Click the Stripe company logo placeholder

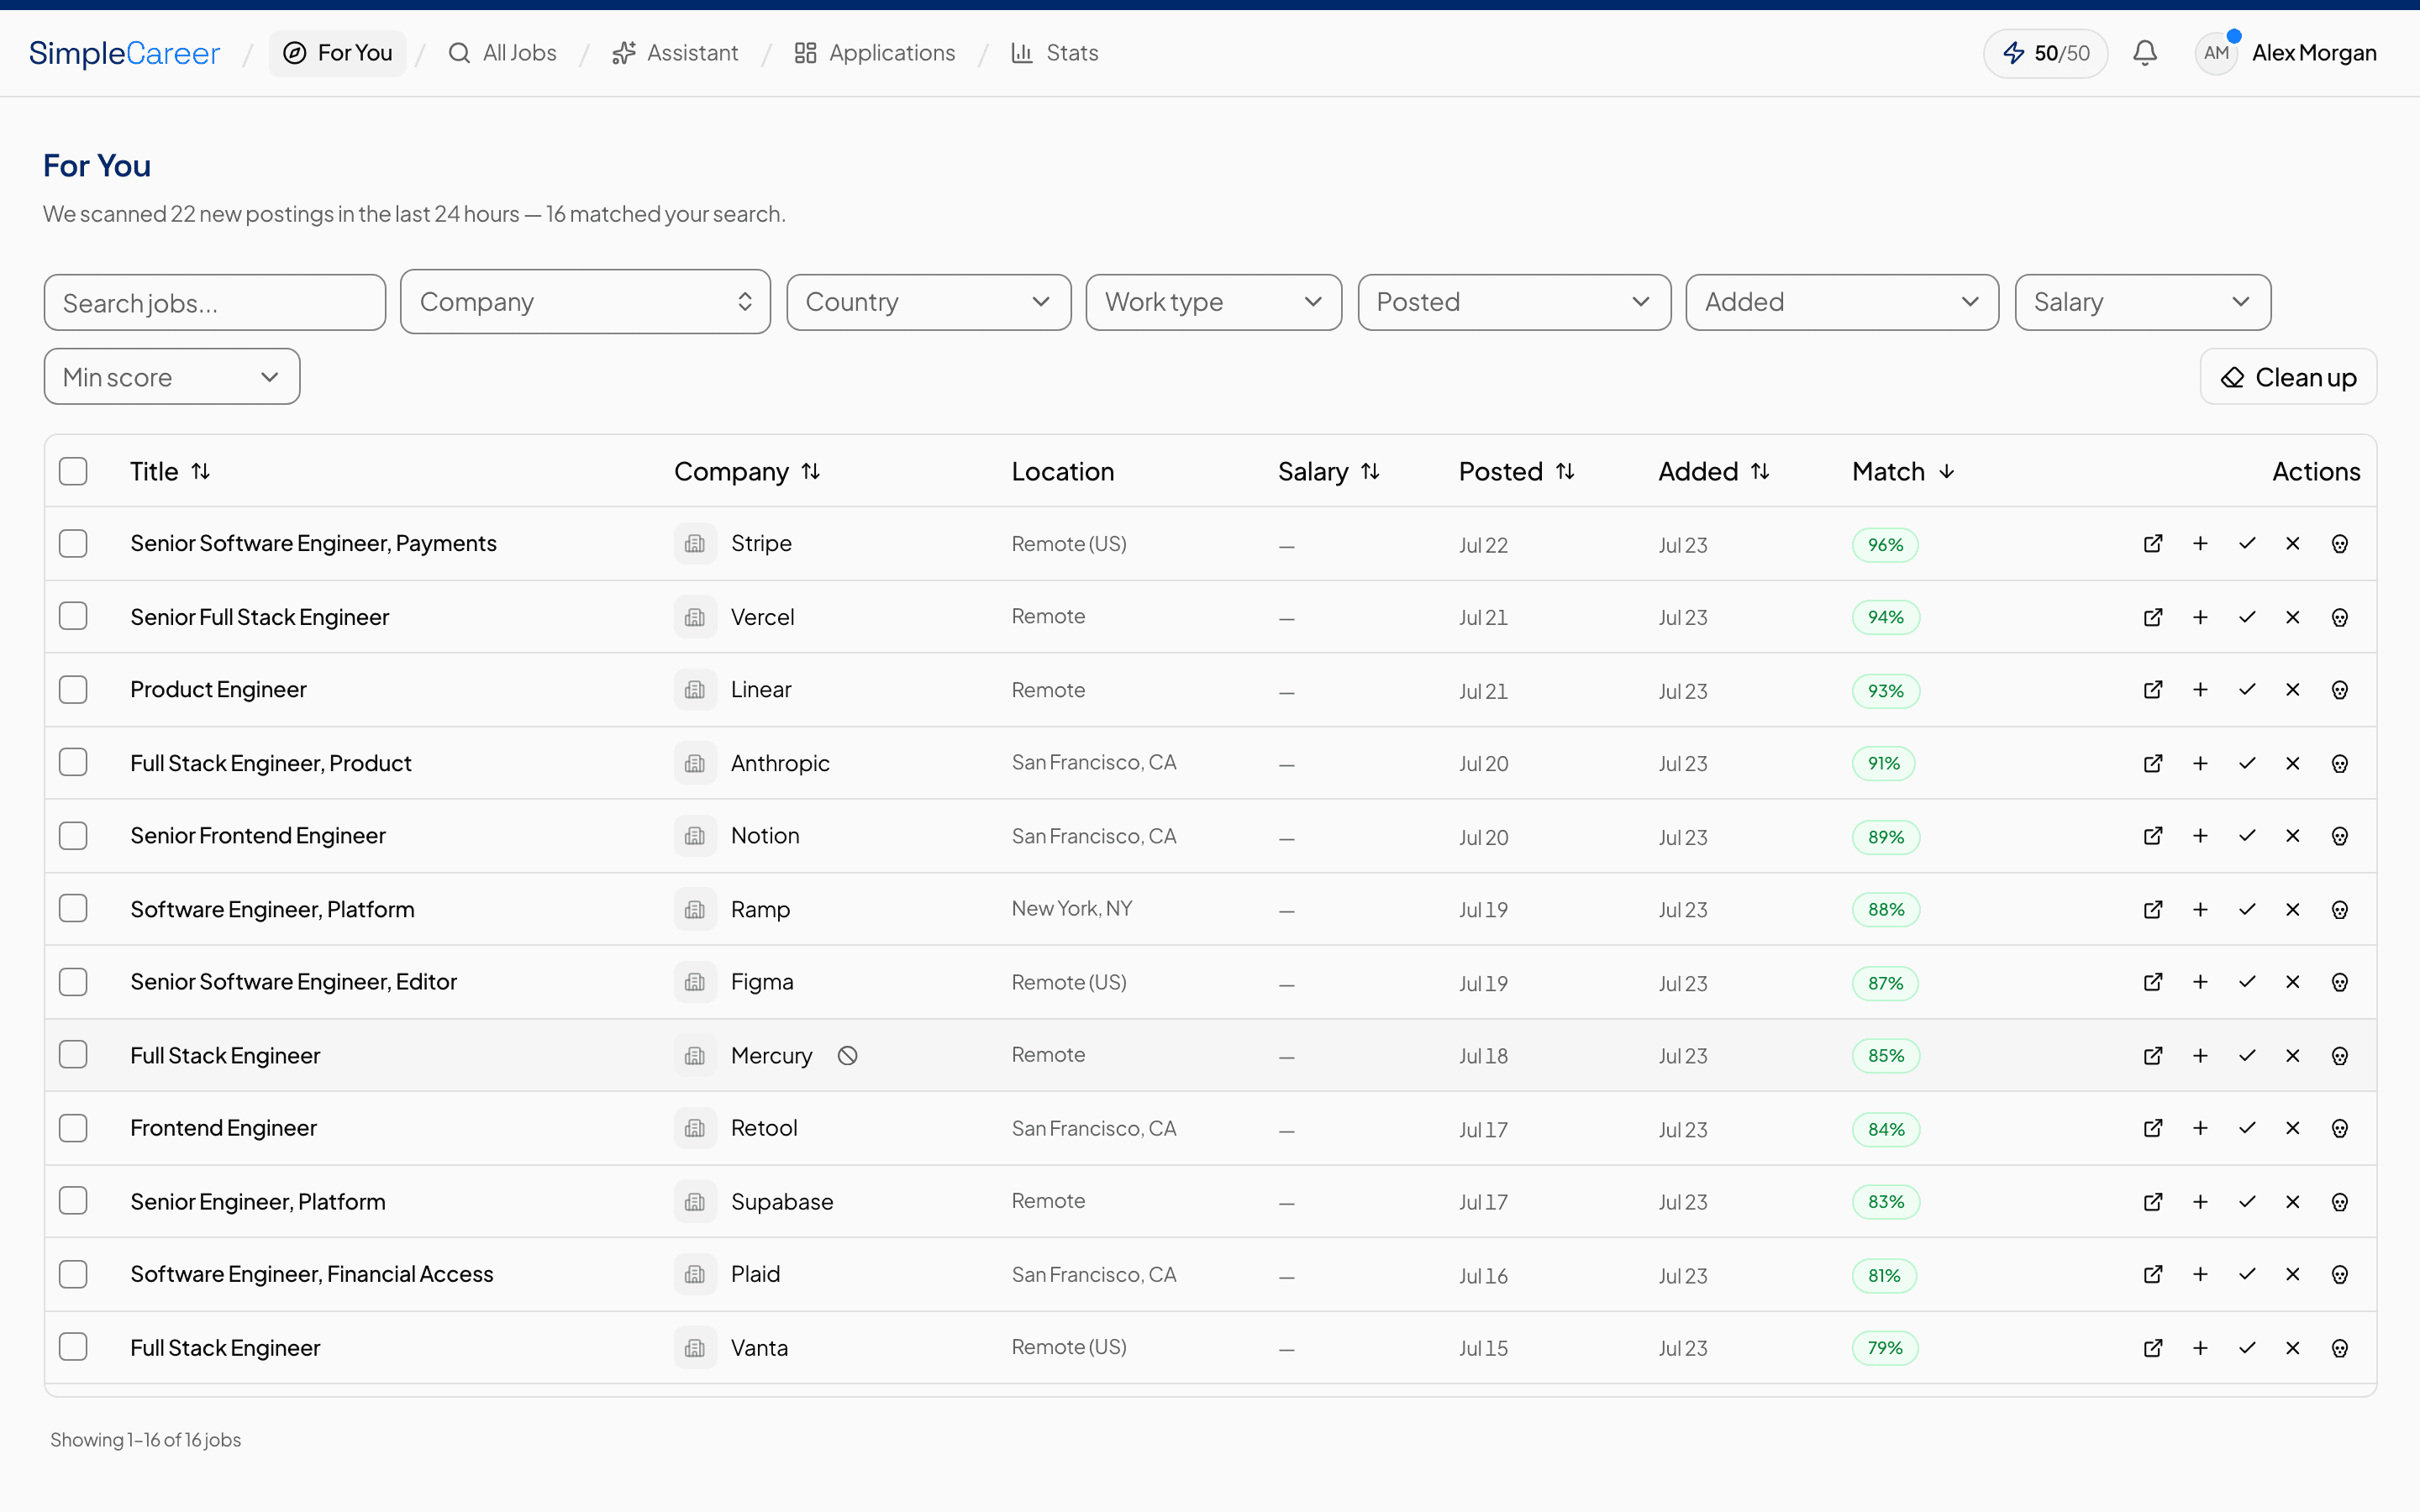695,543
